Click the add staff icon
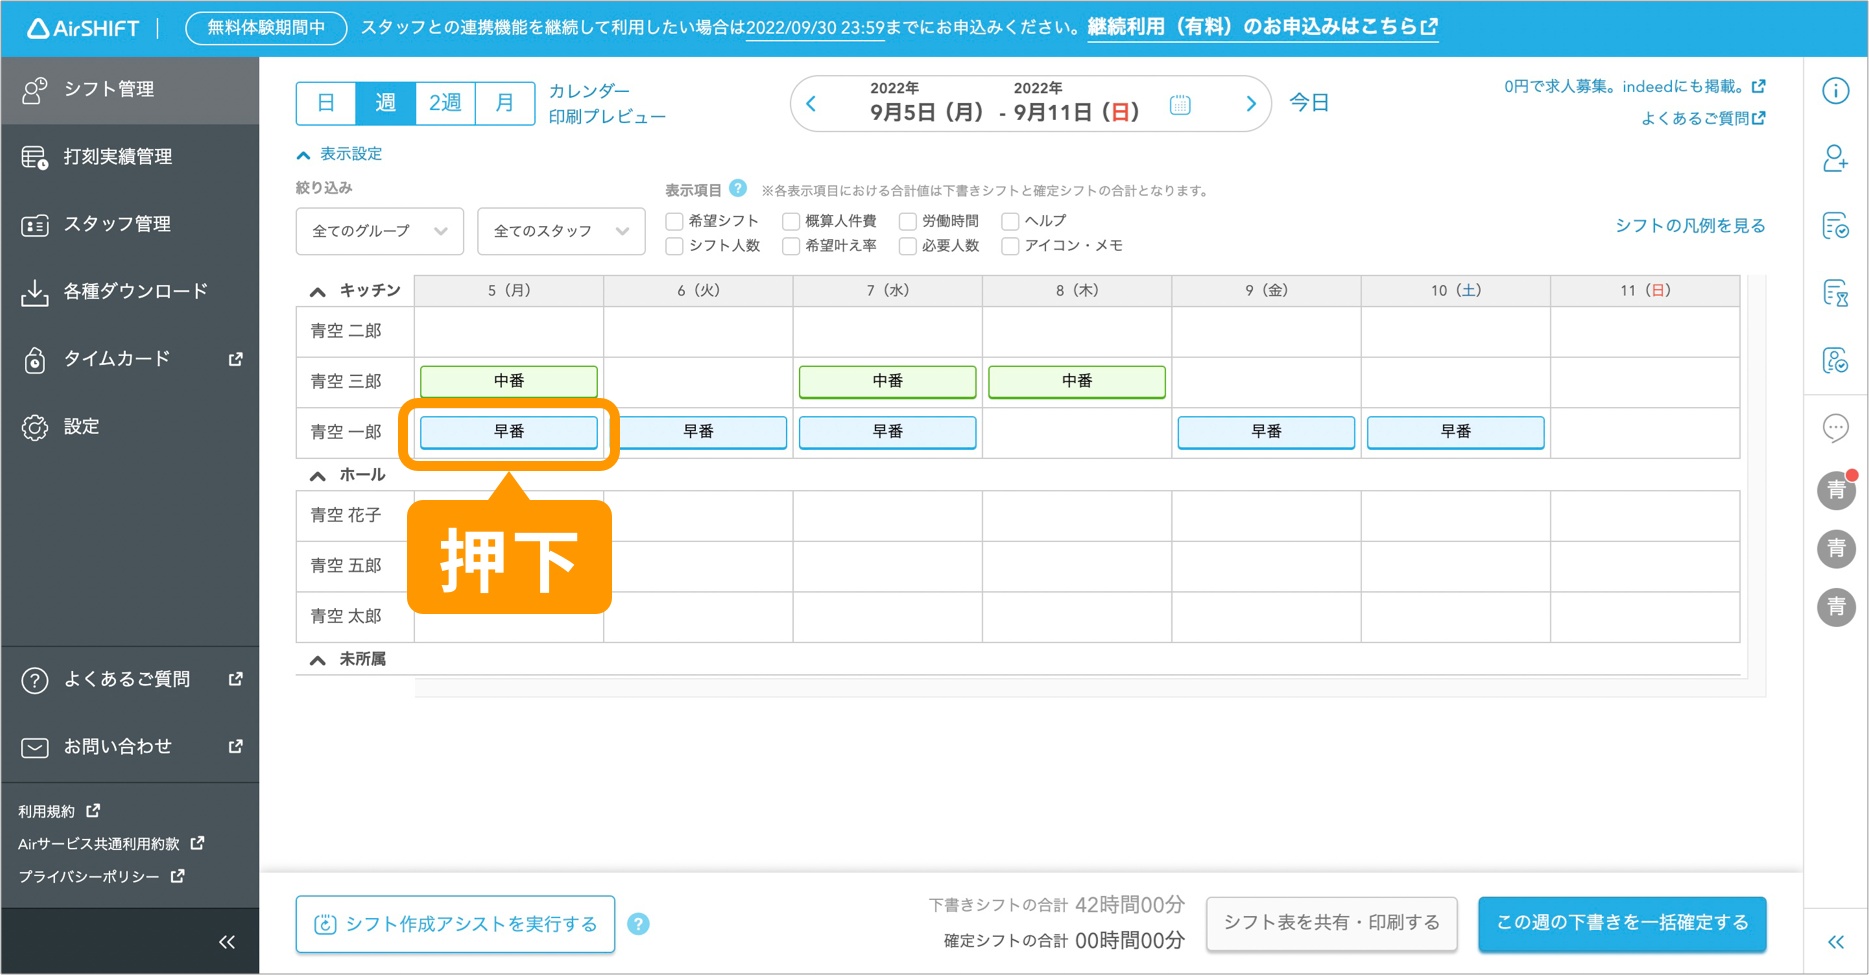The width and height of the screenshot is (1869, 975). click(x=1835, y=158)
